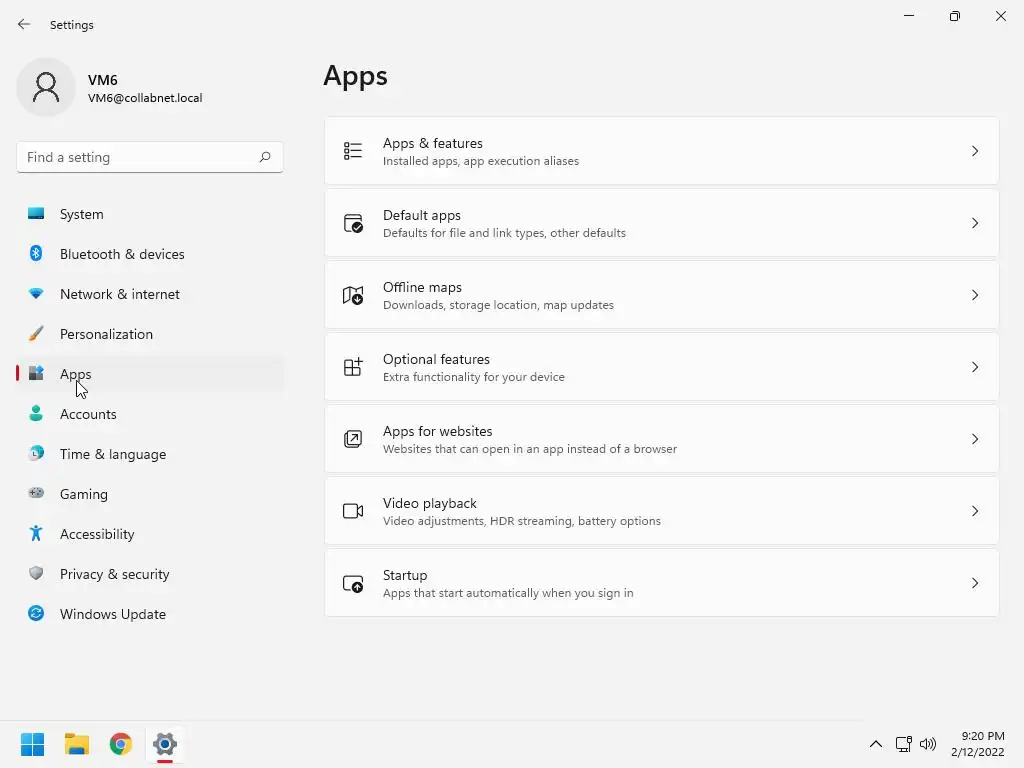Image resolution: width=1024 pixels, height=768 pixels.
Task: Select Accounts in the sidebar
Action: [x=88, y=414]
